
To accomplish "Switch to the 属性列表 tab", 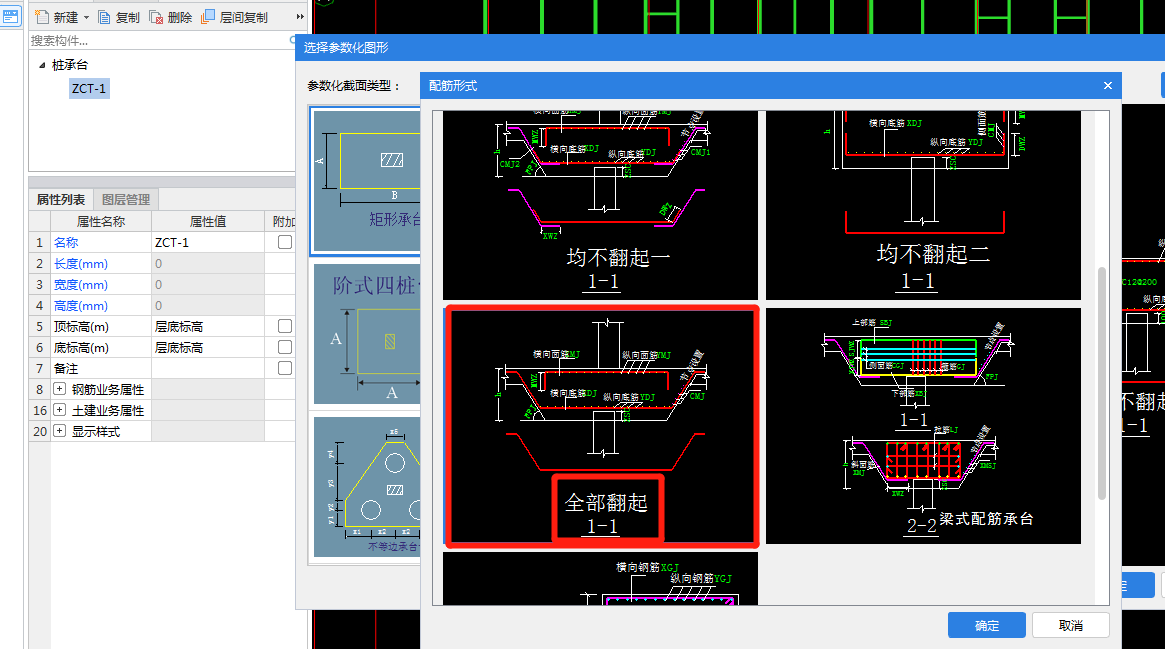I will pos(61,199).
